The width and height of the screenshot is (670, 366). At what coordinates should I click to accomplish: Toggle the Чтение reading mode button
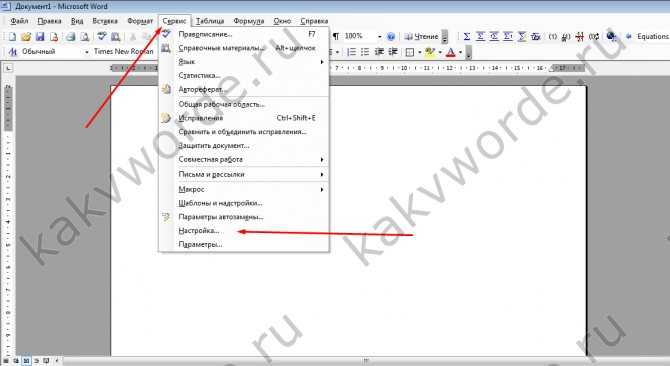click(421, 37)
